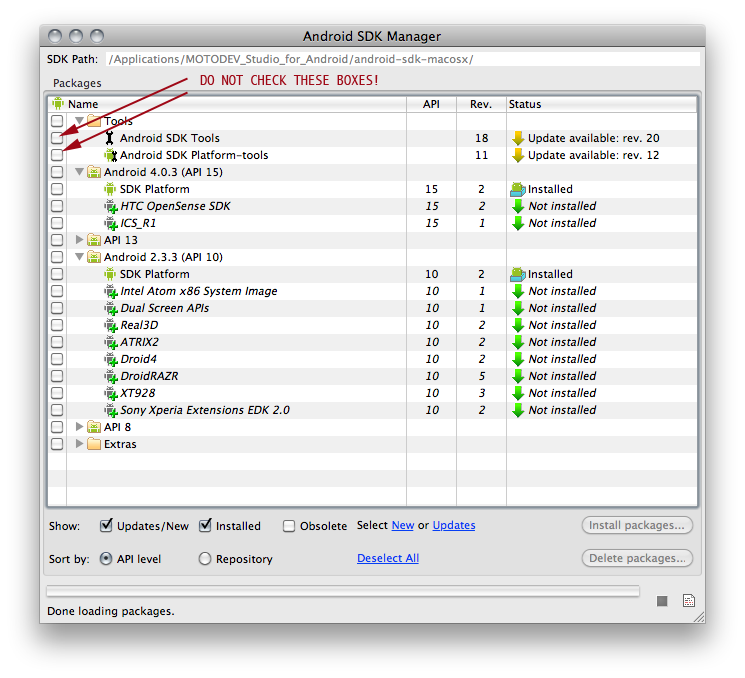Check the API 13 folder checkbox
Image resolution: width=745 pixels, height=678 pixels.
[x=57, y=240]
